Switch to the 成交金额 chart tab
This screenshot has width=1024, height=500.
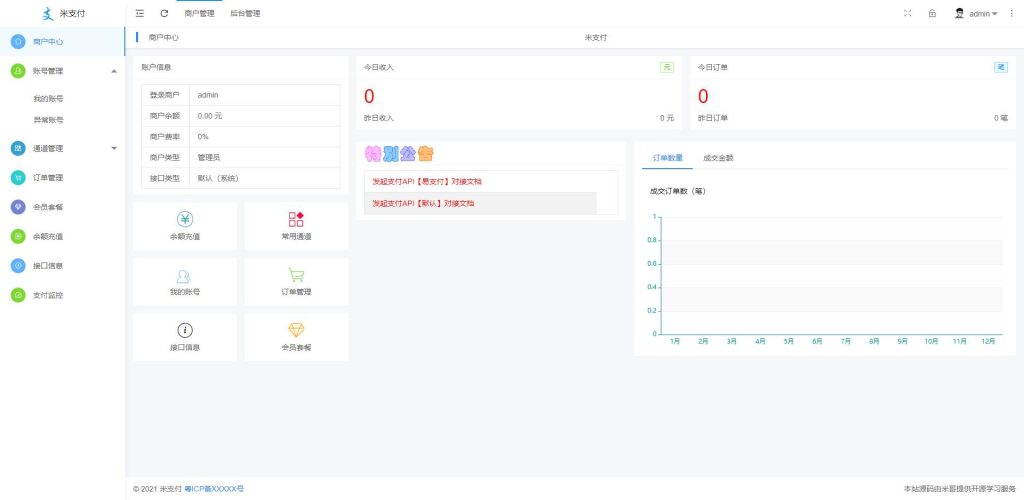718,158
